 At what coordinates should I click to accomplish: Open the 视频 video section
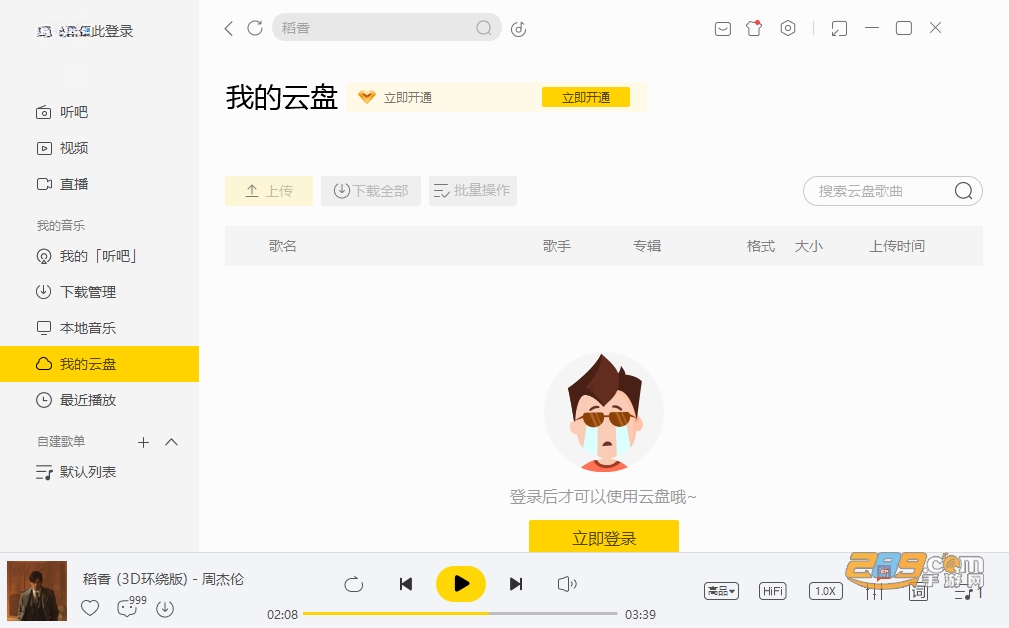(x=62, y=149)
